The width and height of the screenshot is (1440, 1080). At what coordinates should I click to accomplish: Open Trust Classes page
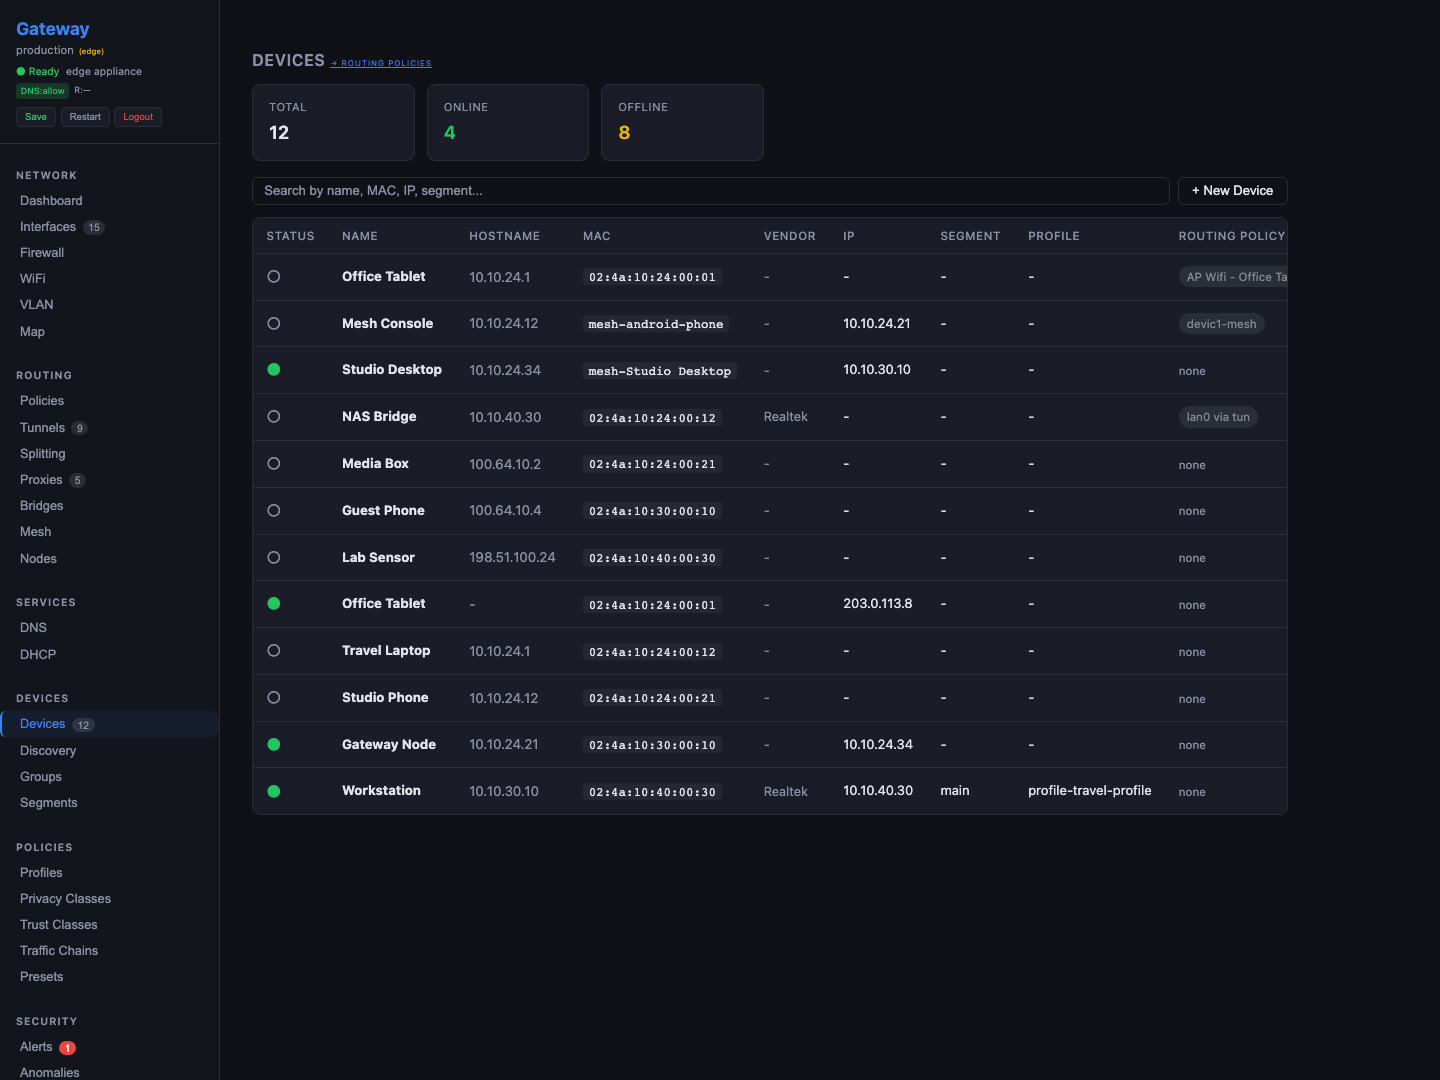(59, 925)
